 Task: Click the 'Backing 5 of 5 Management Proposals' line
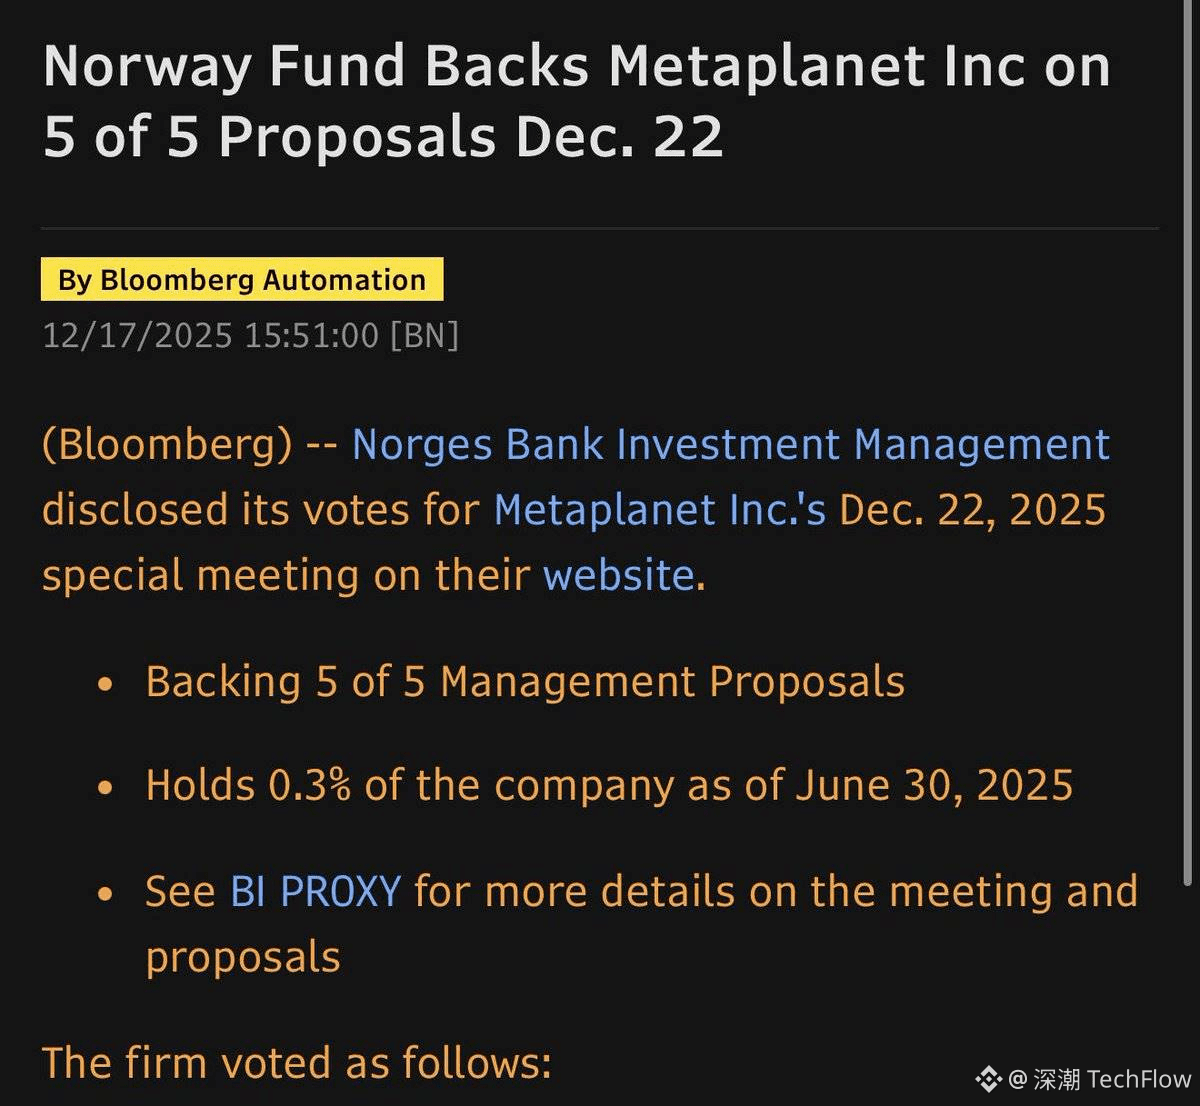[525, 682]
